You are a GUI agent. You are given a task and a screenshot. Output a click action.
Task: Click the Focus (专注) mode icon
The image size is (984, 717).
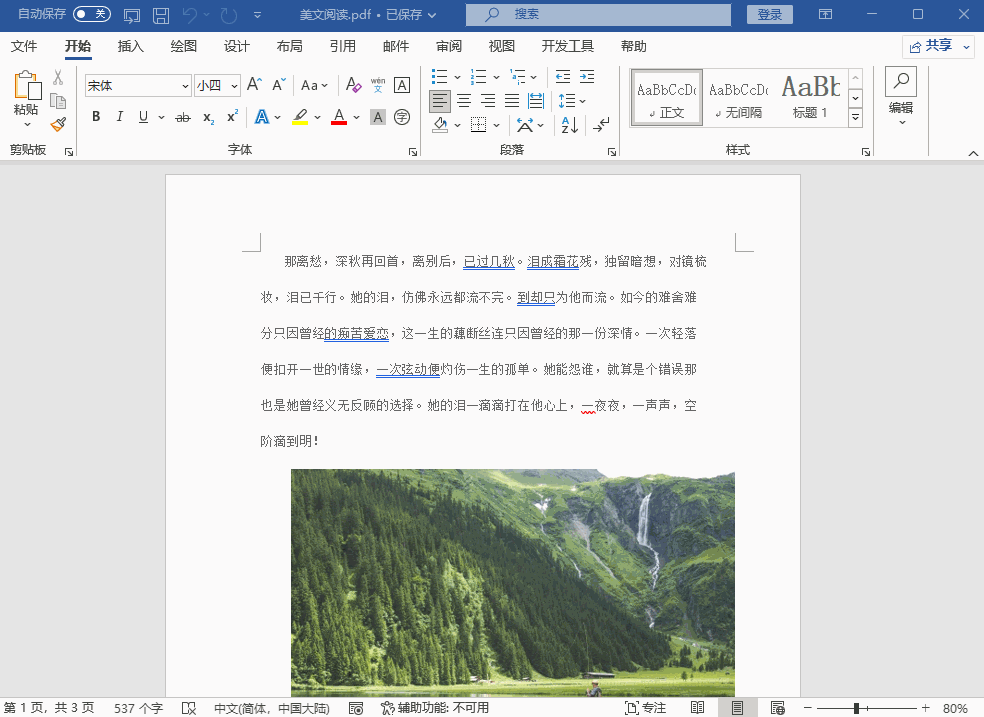[646, 708]
